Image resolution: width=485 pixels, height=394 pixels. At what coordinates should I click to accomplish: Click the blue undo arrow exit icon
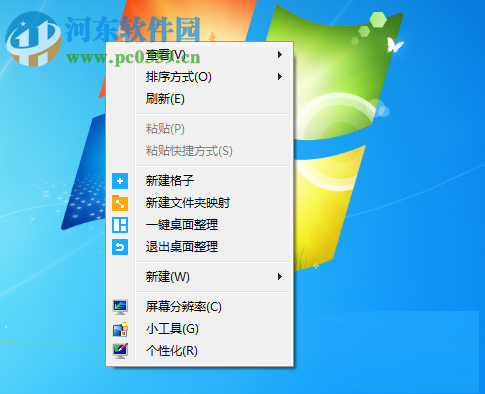120,247
